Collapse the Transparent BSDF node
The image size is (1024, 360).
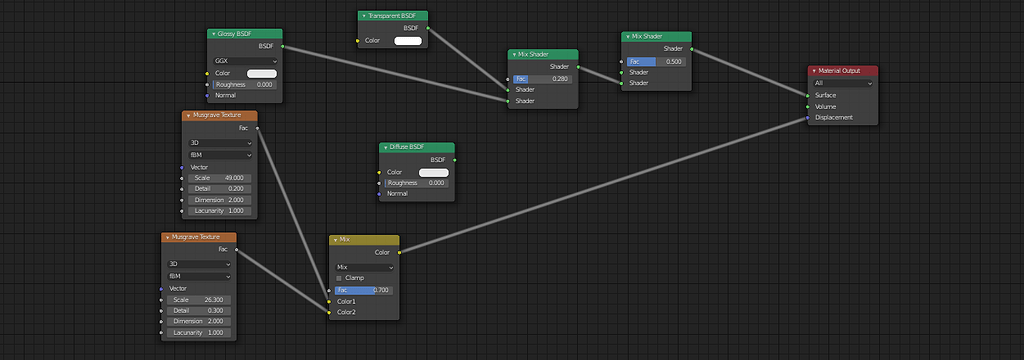[x=364, y=16]
